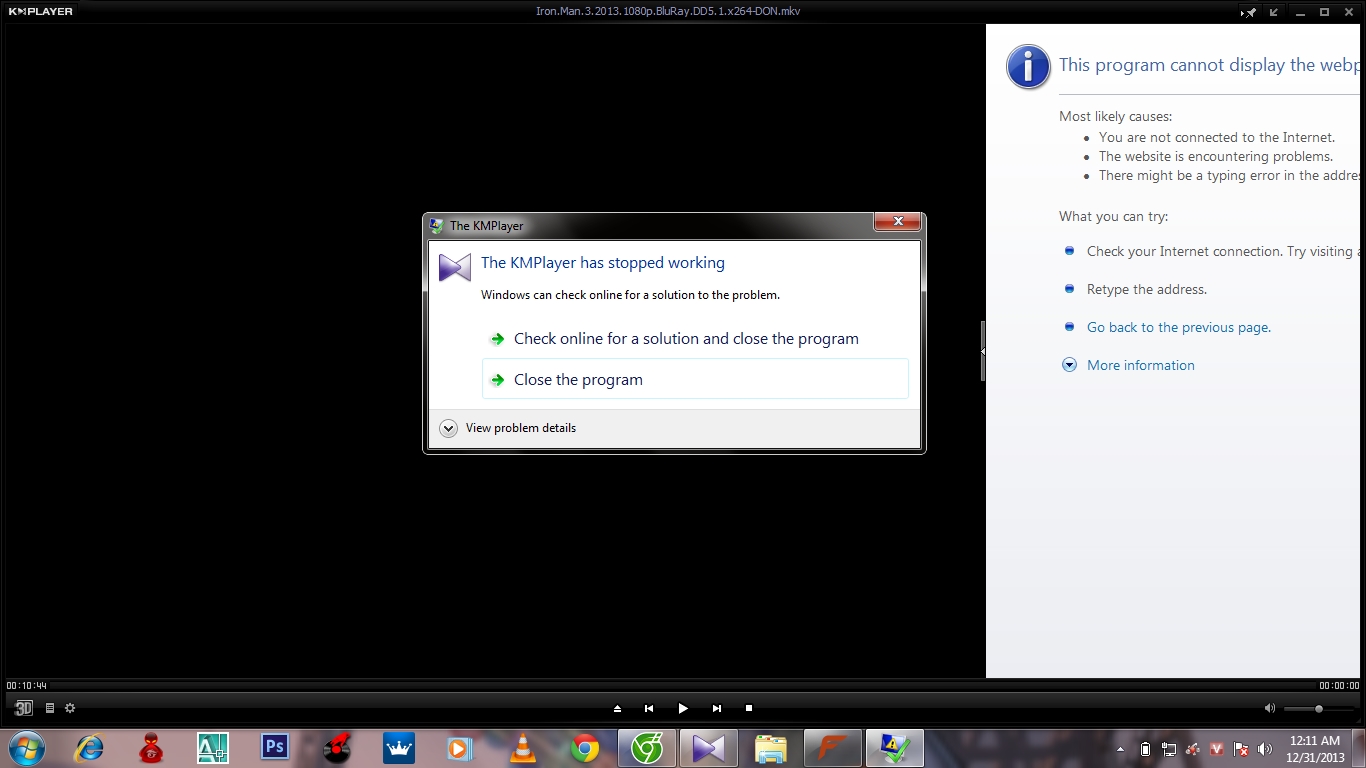
Task: Click the video seek bar
Action: click(683, 685)
